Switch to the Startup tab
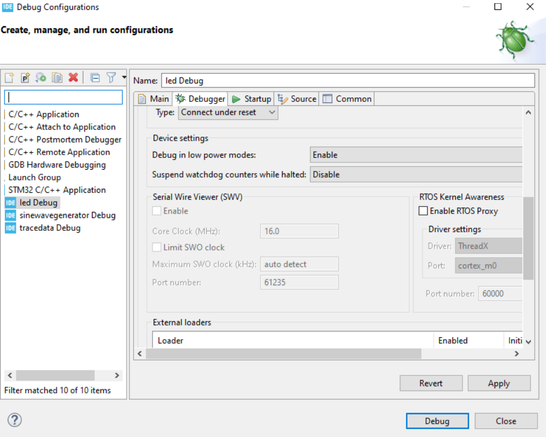 click(251, 99)
